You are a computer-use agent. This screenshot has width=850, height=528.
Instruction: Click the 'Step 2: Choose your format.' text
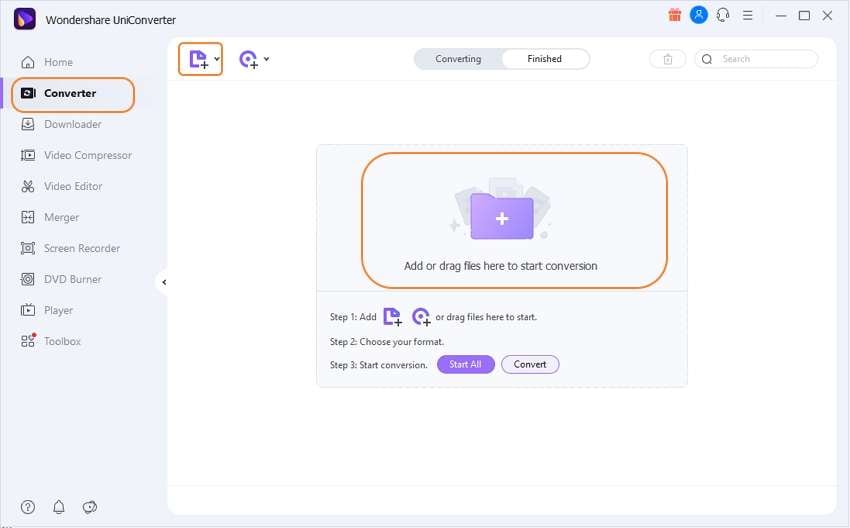[x=387, y=342]
